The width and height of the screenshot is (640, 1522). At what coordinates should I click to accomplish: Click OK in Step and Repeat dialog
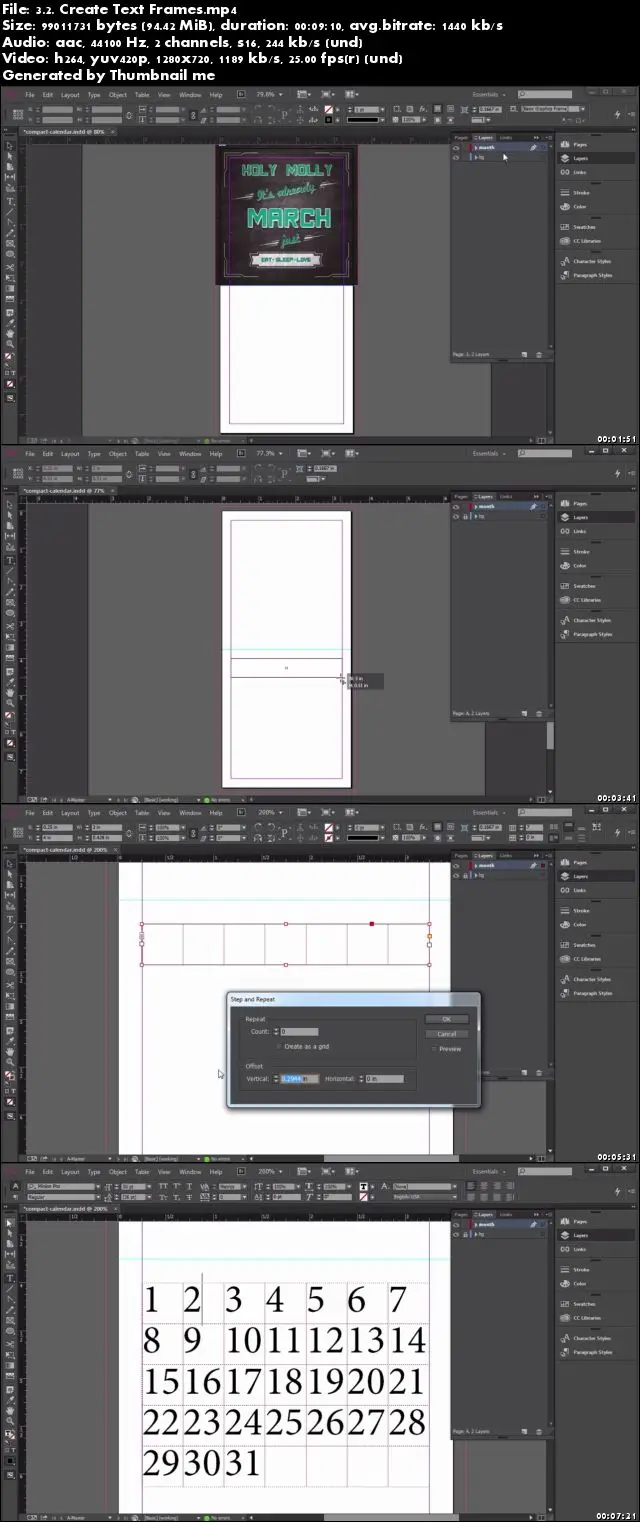tap(446, 1019)
